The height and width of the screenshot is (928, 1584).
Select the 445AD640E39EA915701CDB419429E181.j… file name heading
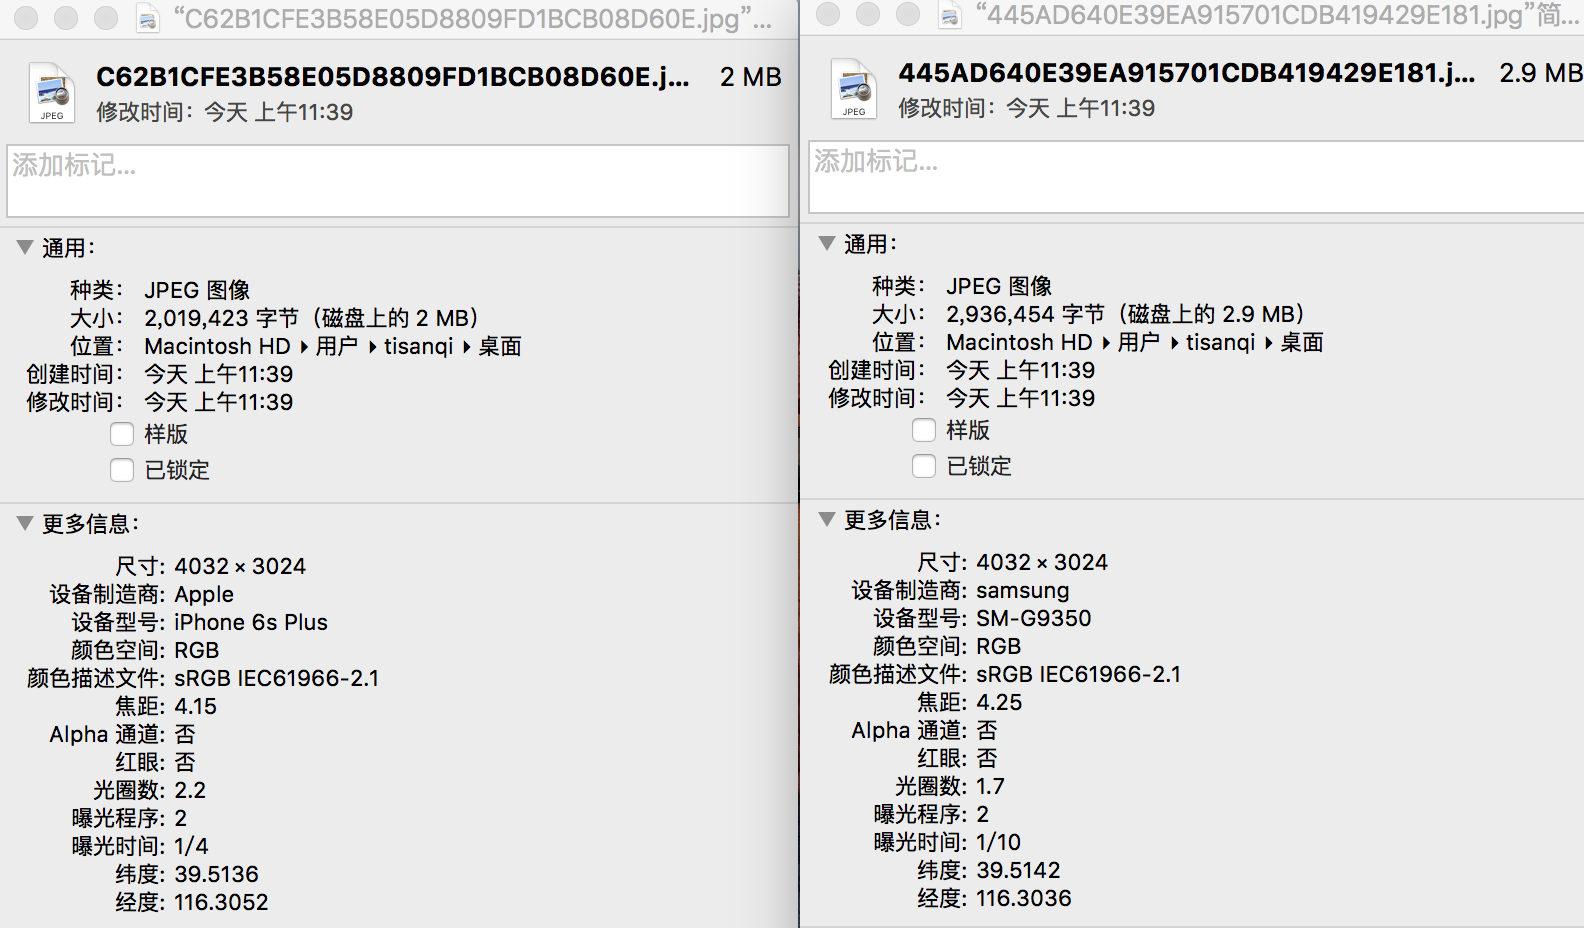(x=1186, y=73)
